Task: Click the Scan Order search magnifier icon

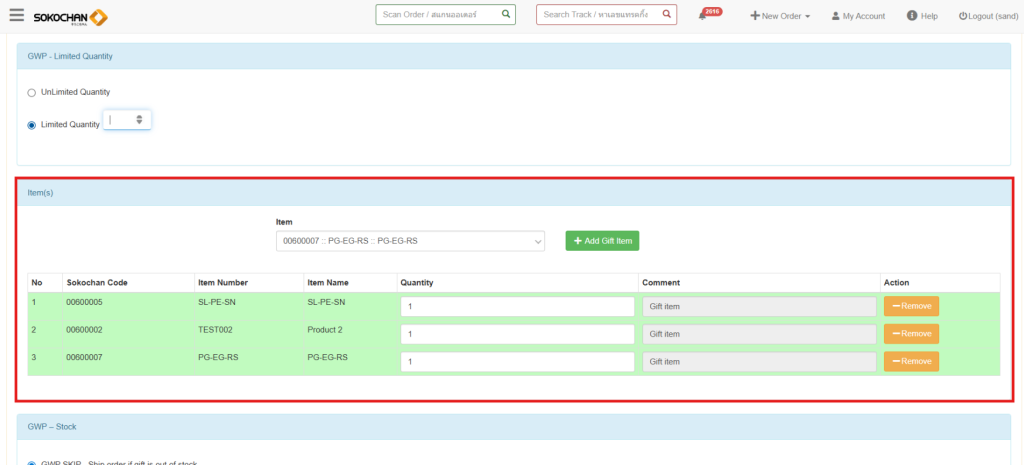Action: tap(506, 15)
